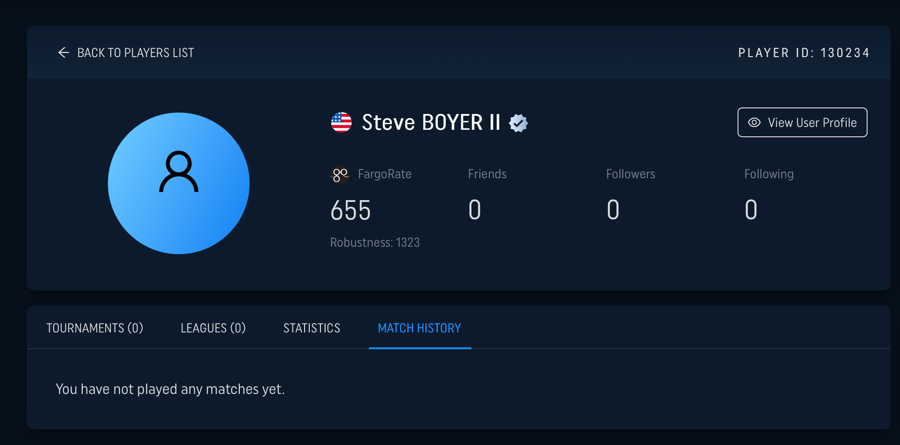Viewport: 900px width, 445px height.
Task: Open the Leagues (0) tab
Action: click(x=213, y=328)
